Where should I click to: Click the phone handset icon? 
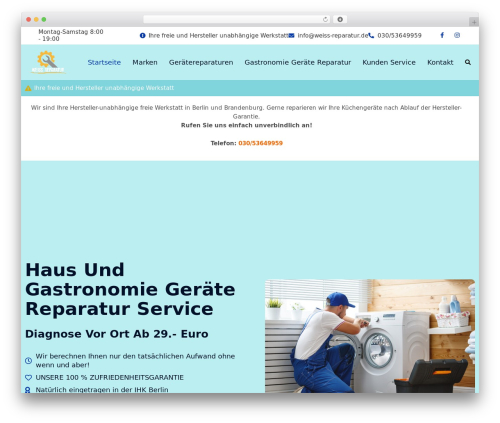click(371, 35)
